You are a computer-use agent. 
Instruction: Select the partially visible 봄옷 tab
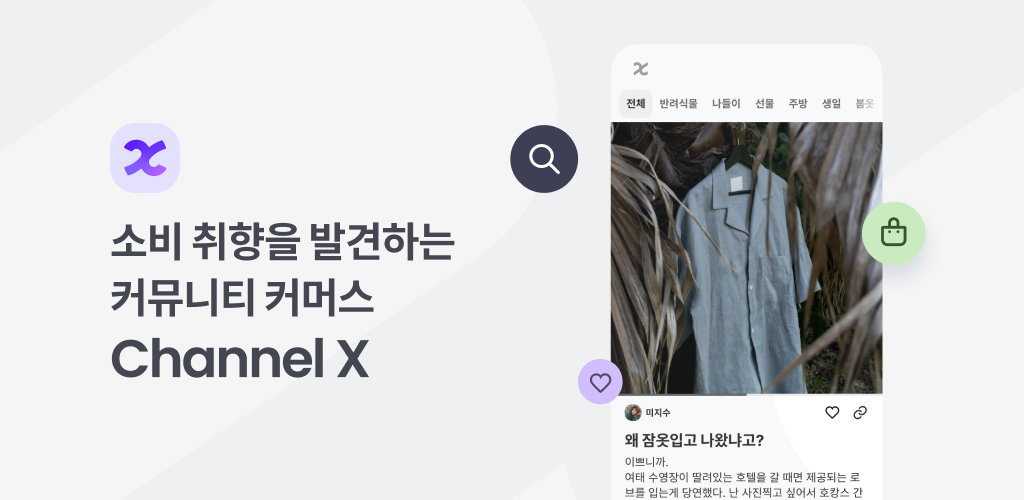pos(865,104)
